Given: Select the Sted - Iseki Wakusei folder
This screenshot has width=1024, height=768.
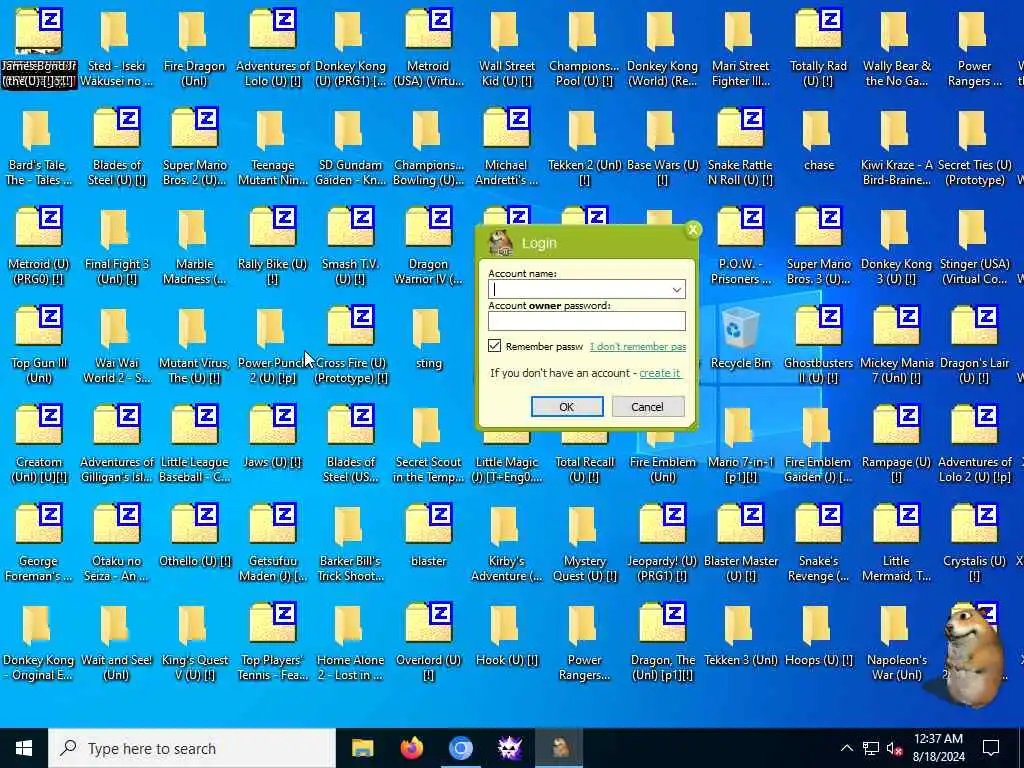Looking at the screenshot, I should [116, 47].
